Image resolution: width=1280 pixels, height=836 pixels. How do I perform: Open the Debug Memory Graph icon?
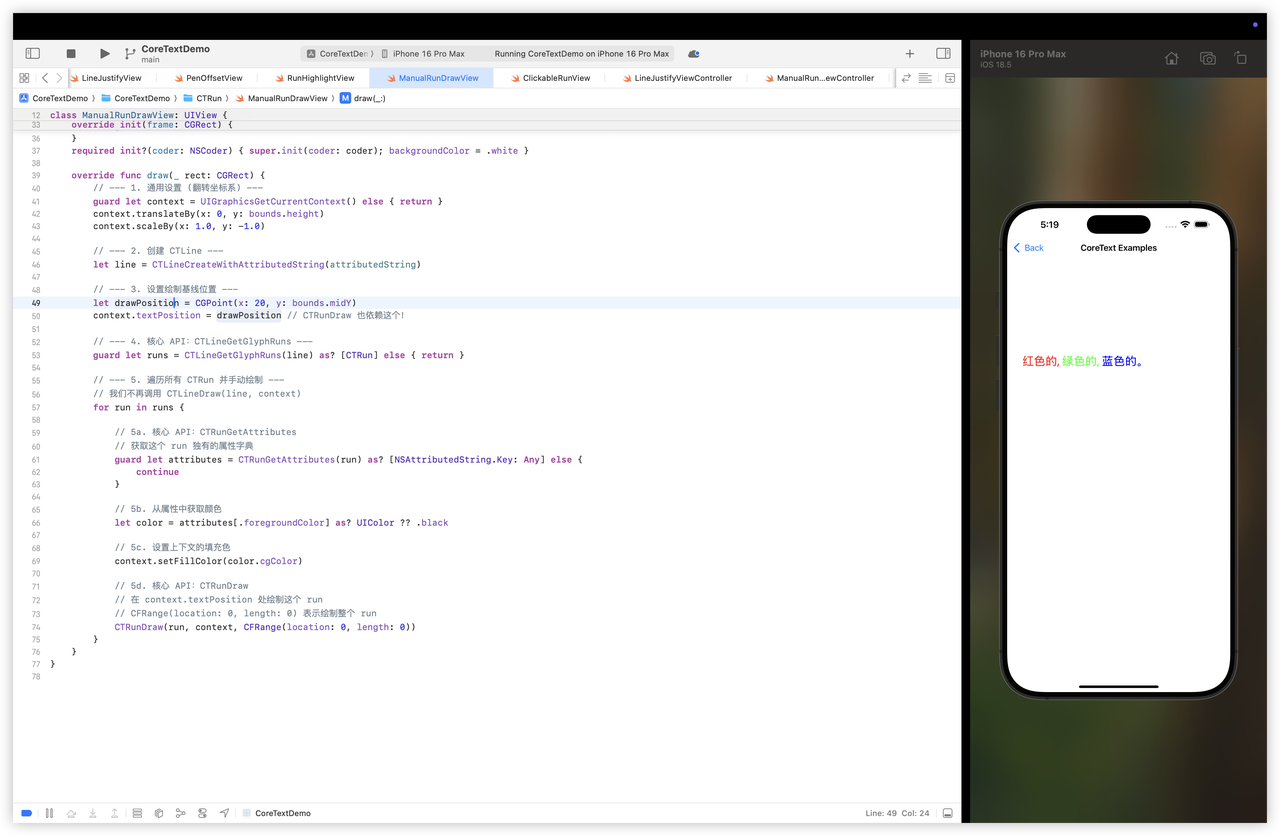[159, 813]
